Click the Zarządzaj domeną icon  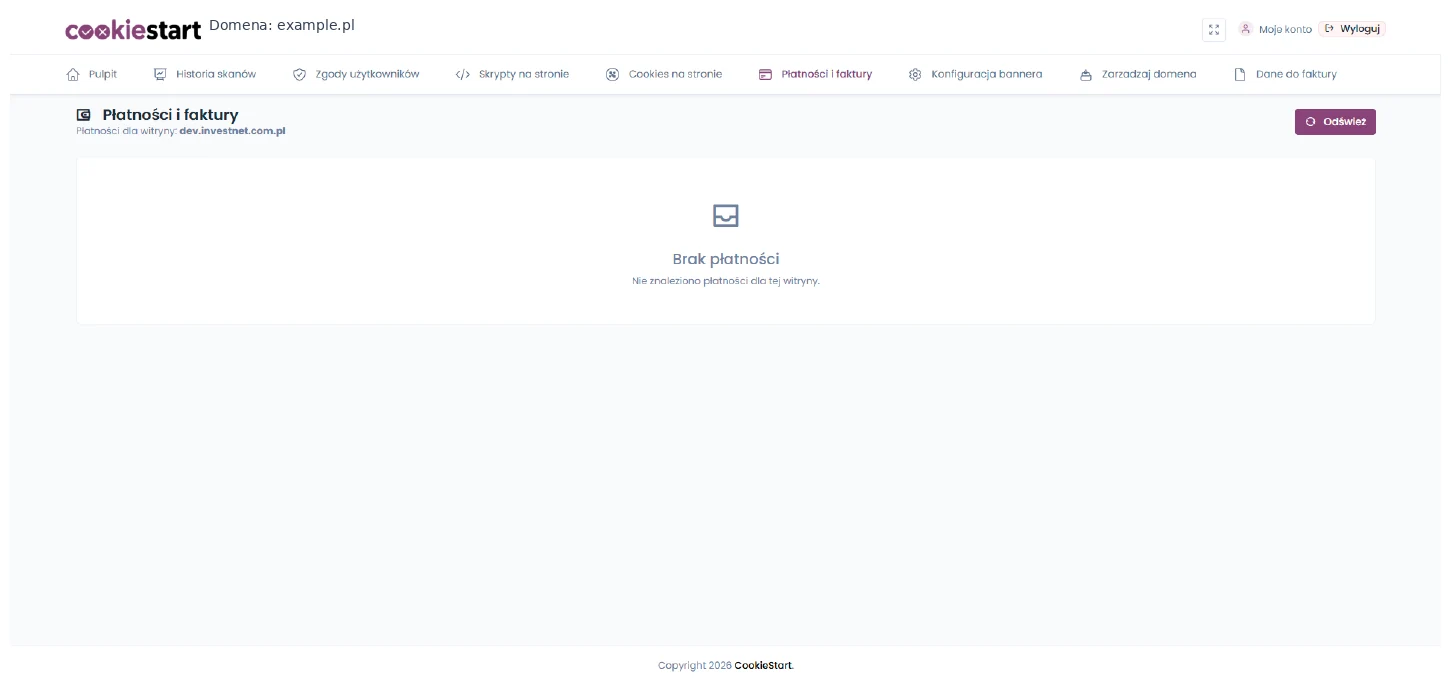(1086, 74)
